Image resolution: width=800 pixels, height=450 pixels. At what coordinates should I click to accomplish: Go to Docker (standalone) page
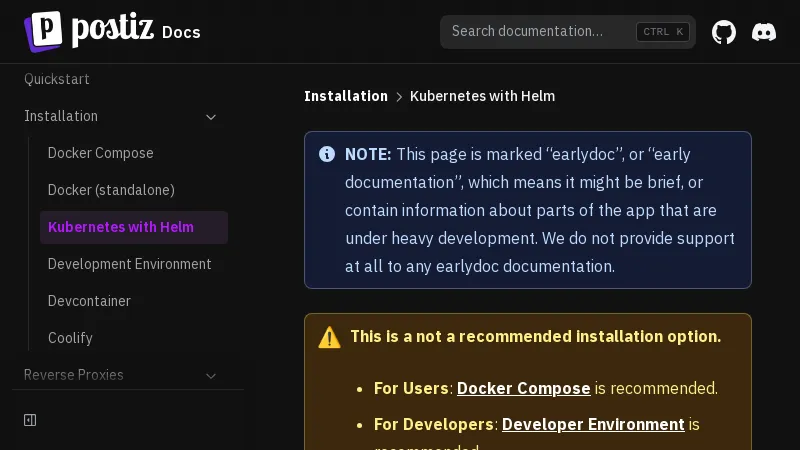111,190
